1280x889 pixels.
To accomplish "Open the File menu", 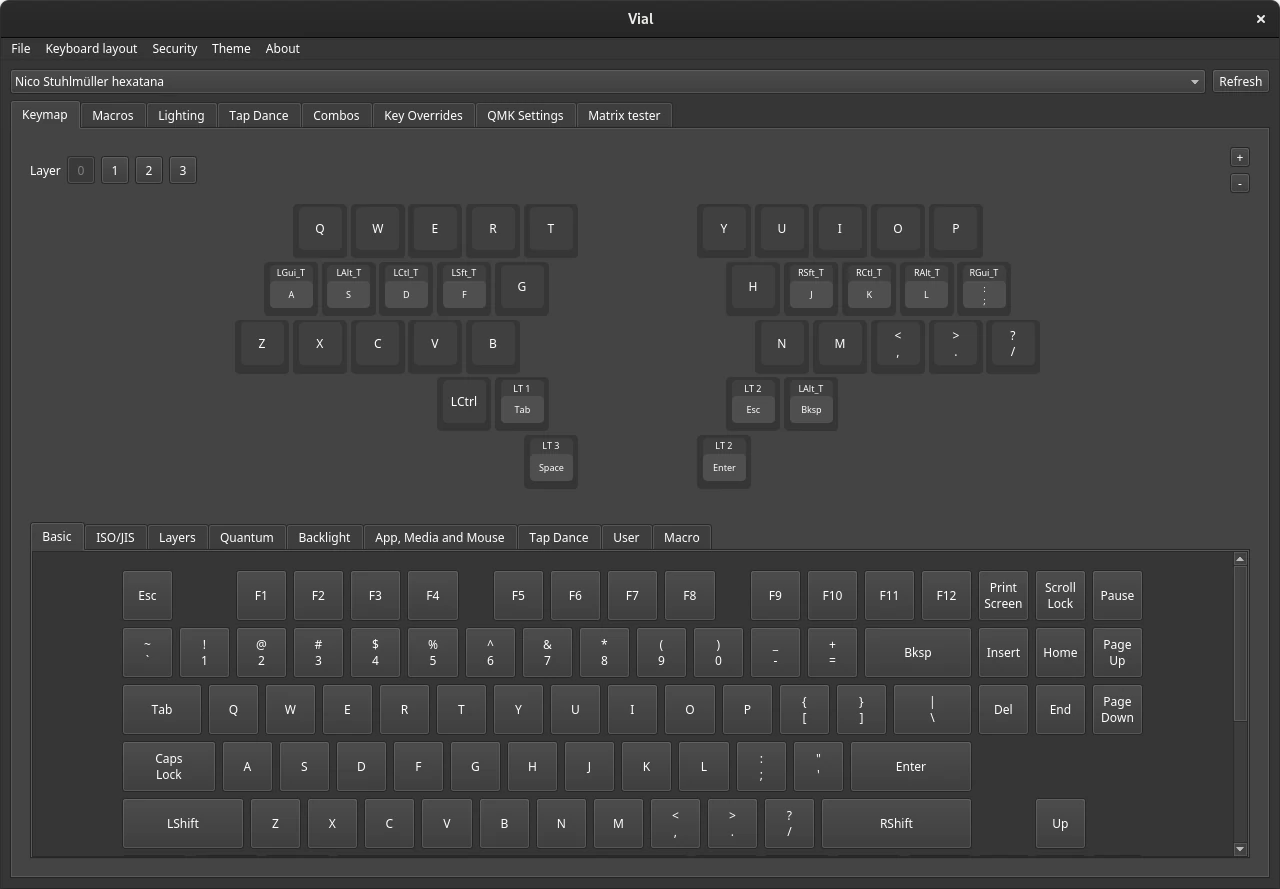I will pyautogui.click(x=20, y=48).
